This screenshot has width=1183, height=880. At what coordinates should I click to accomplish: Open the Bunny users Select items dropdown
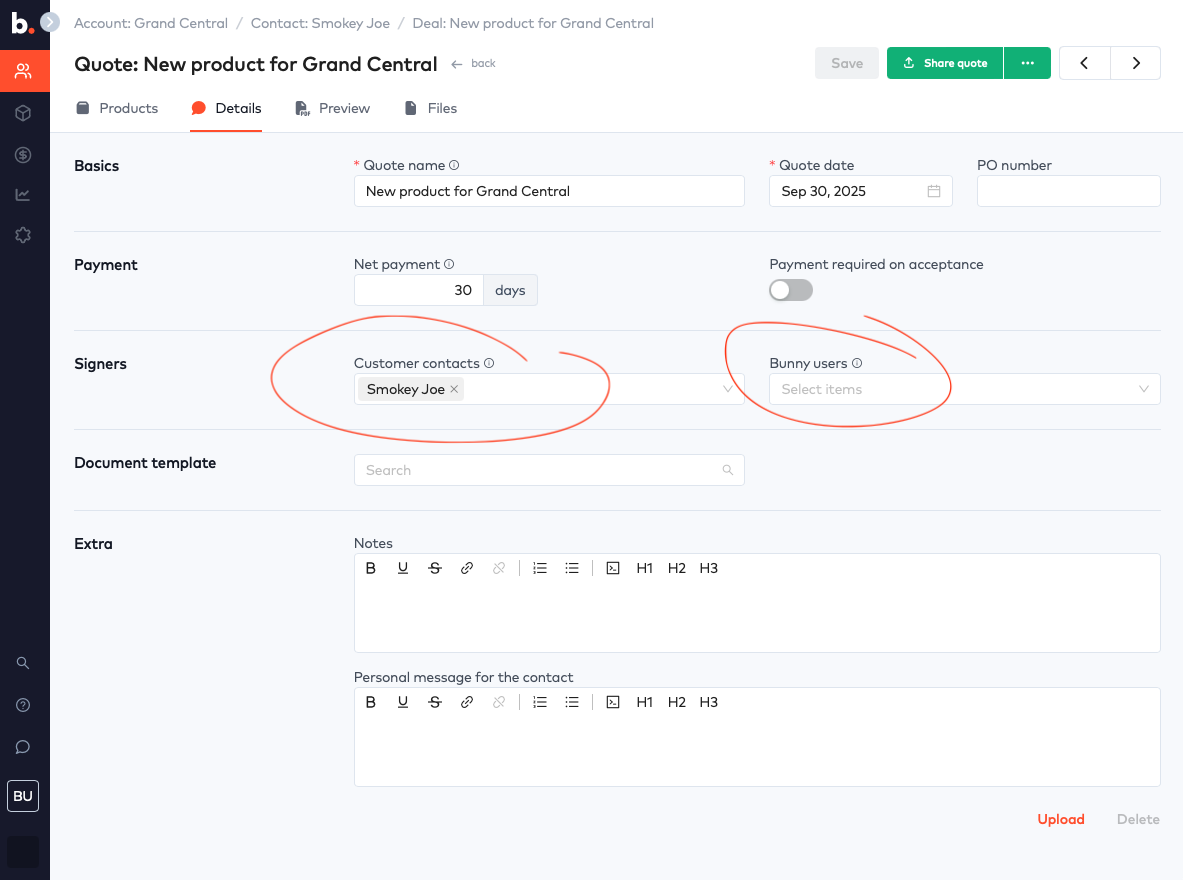964,389
